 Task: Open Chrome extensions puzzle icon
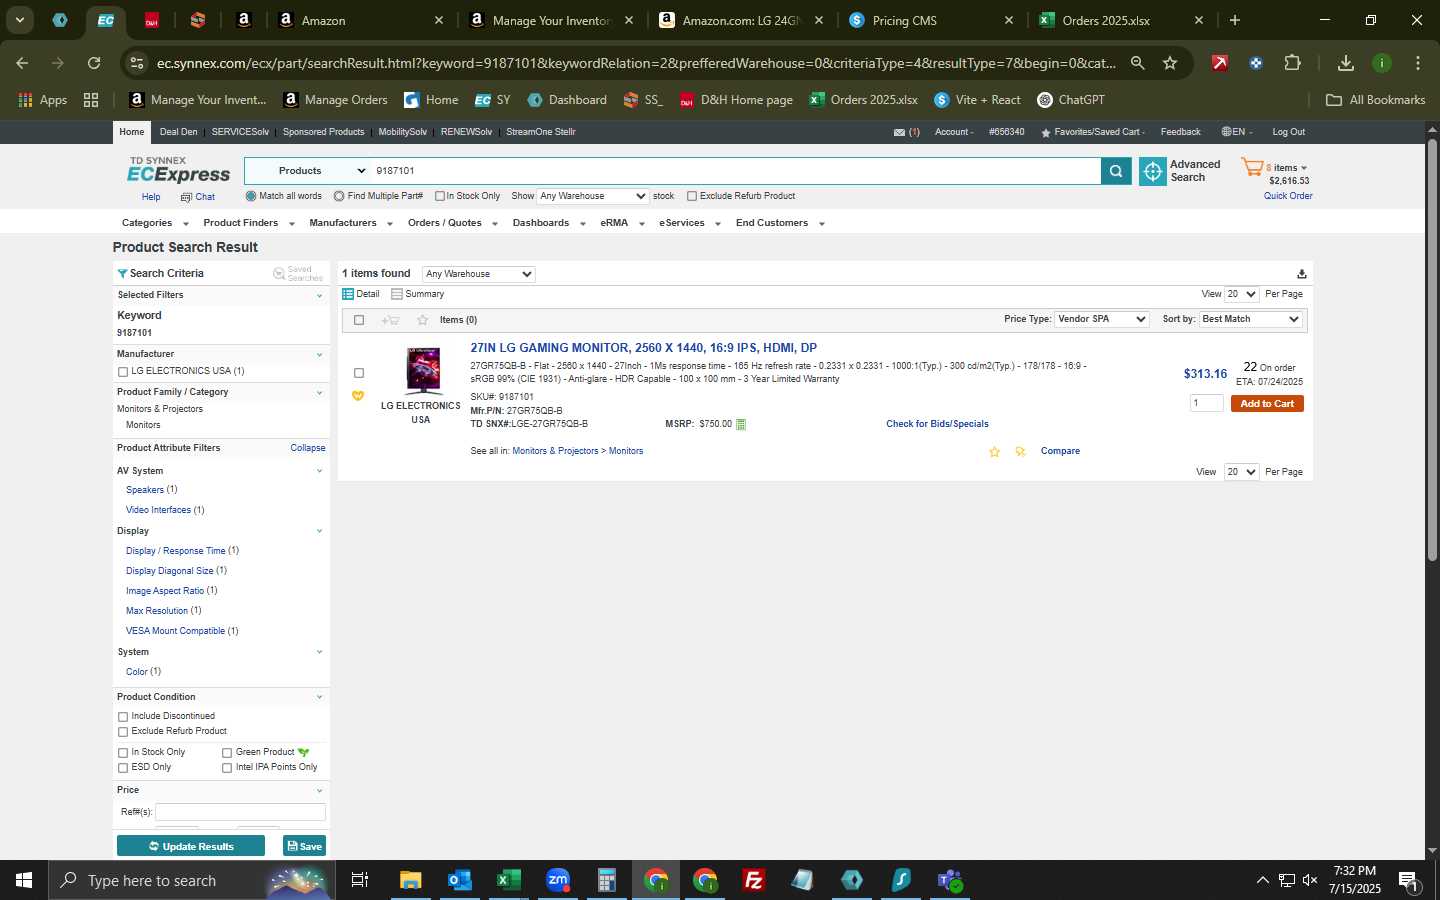[x=1292, y=63]
